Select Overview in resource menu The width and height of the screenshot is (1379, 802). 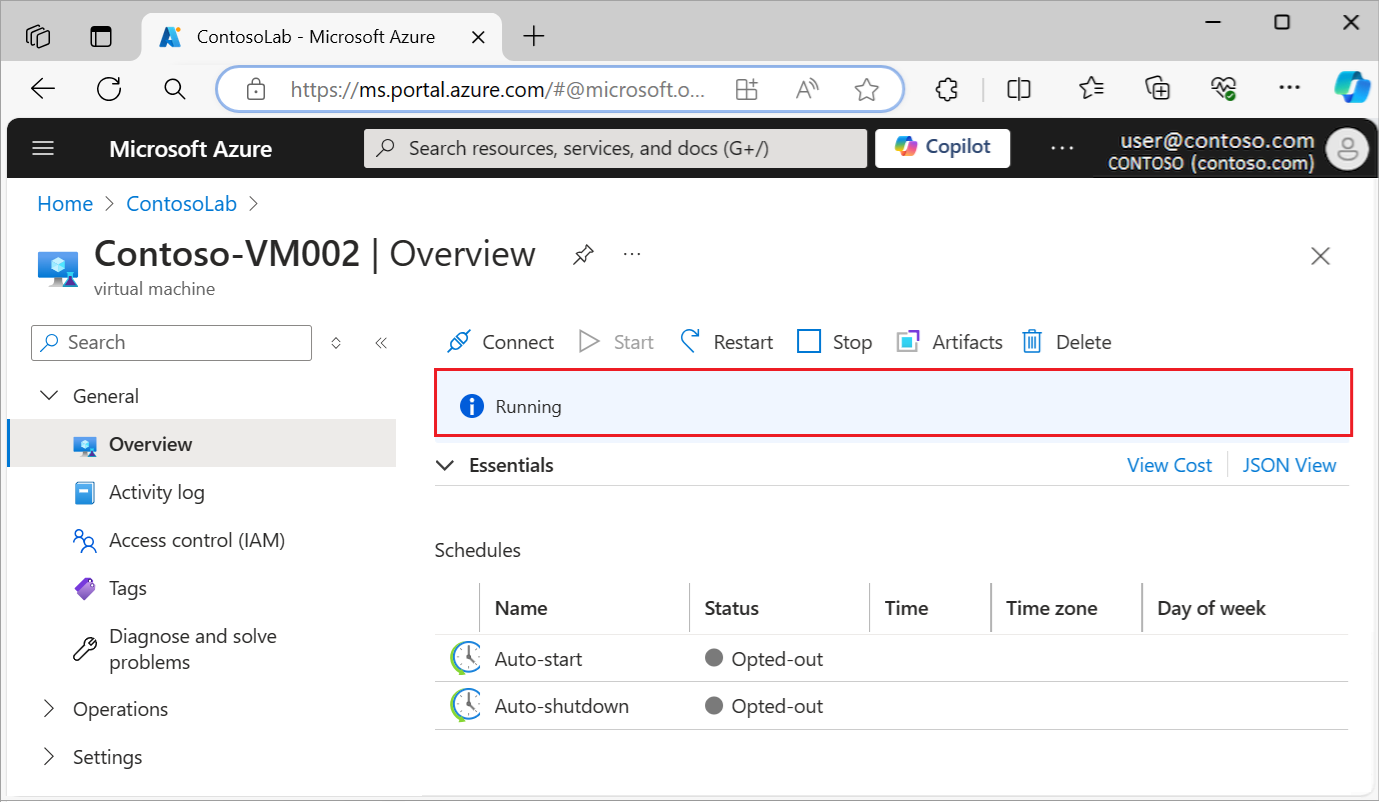[202, 444]
